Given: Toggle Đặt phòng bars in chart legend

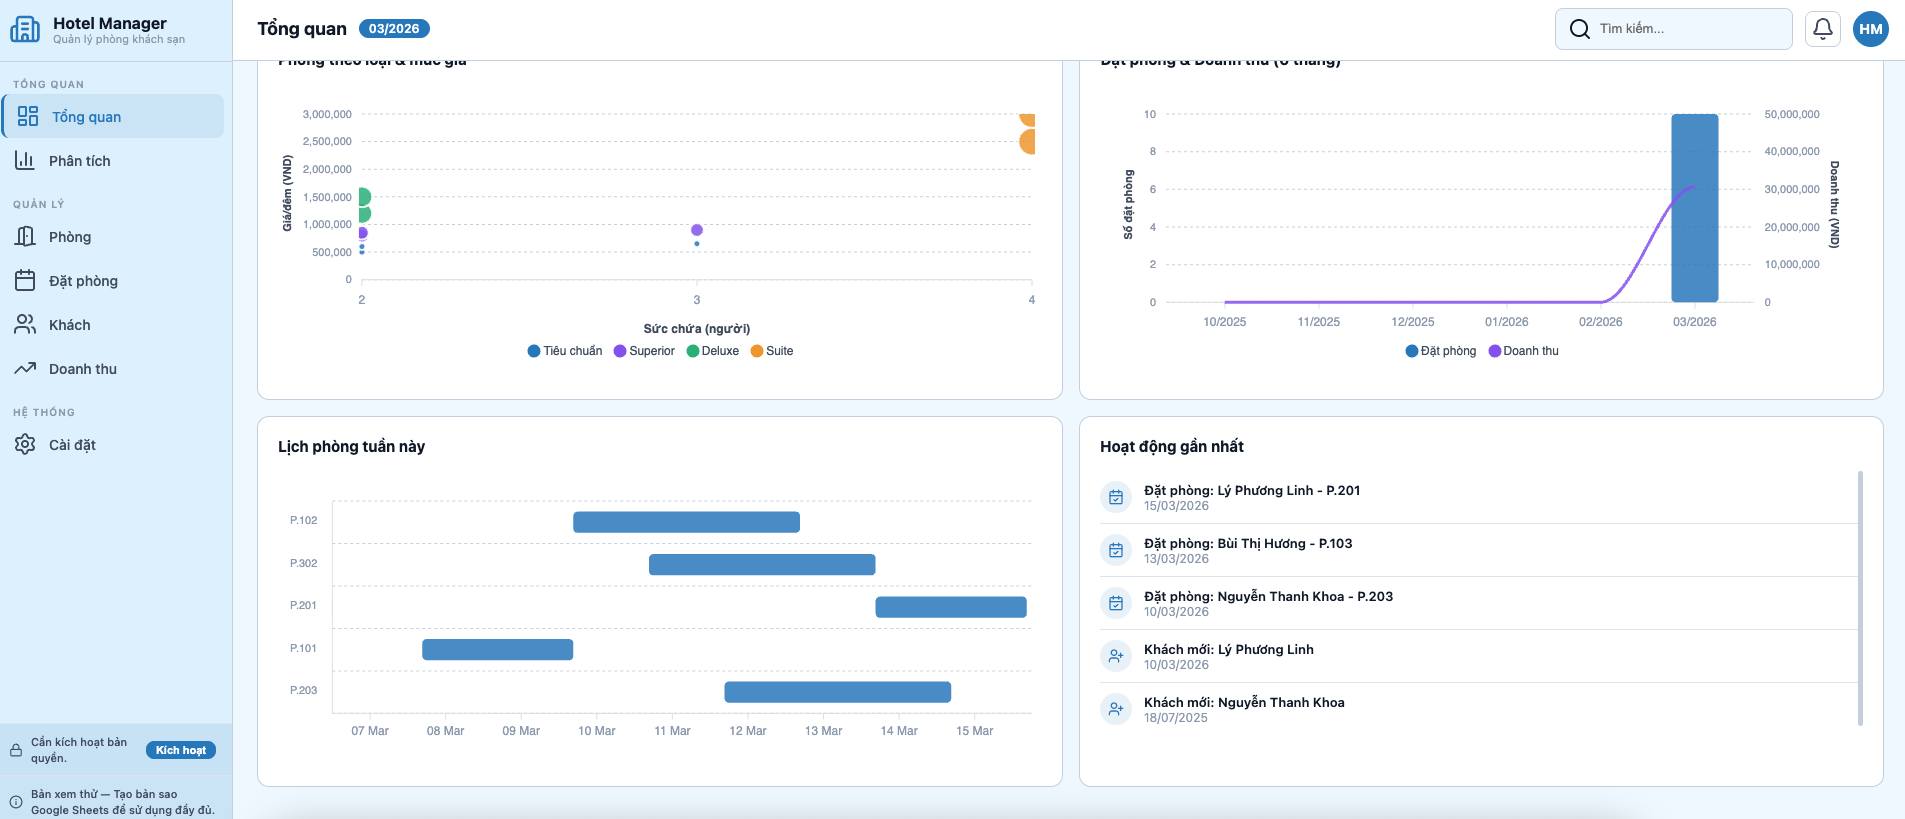Looking at the screenshot, I should (1441, 351).
